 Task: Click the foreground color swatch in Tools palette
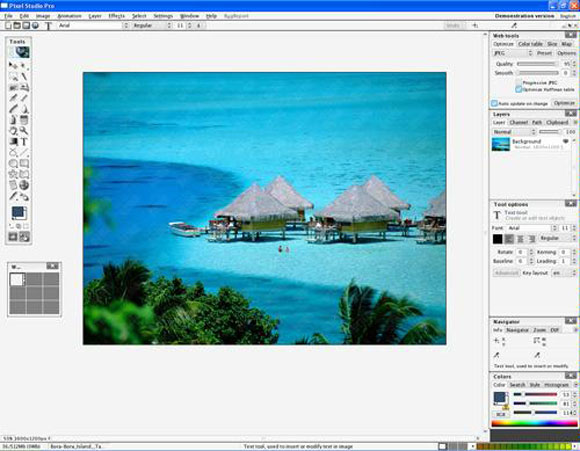(18, 212)
